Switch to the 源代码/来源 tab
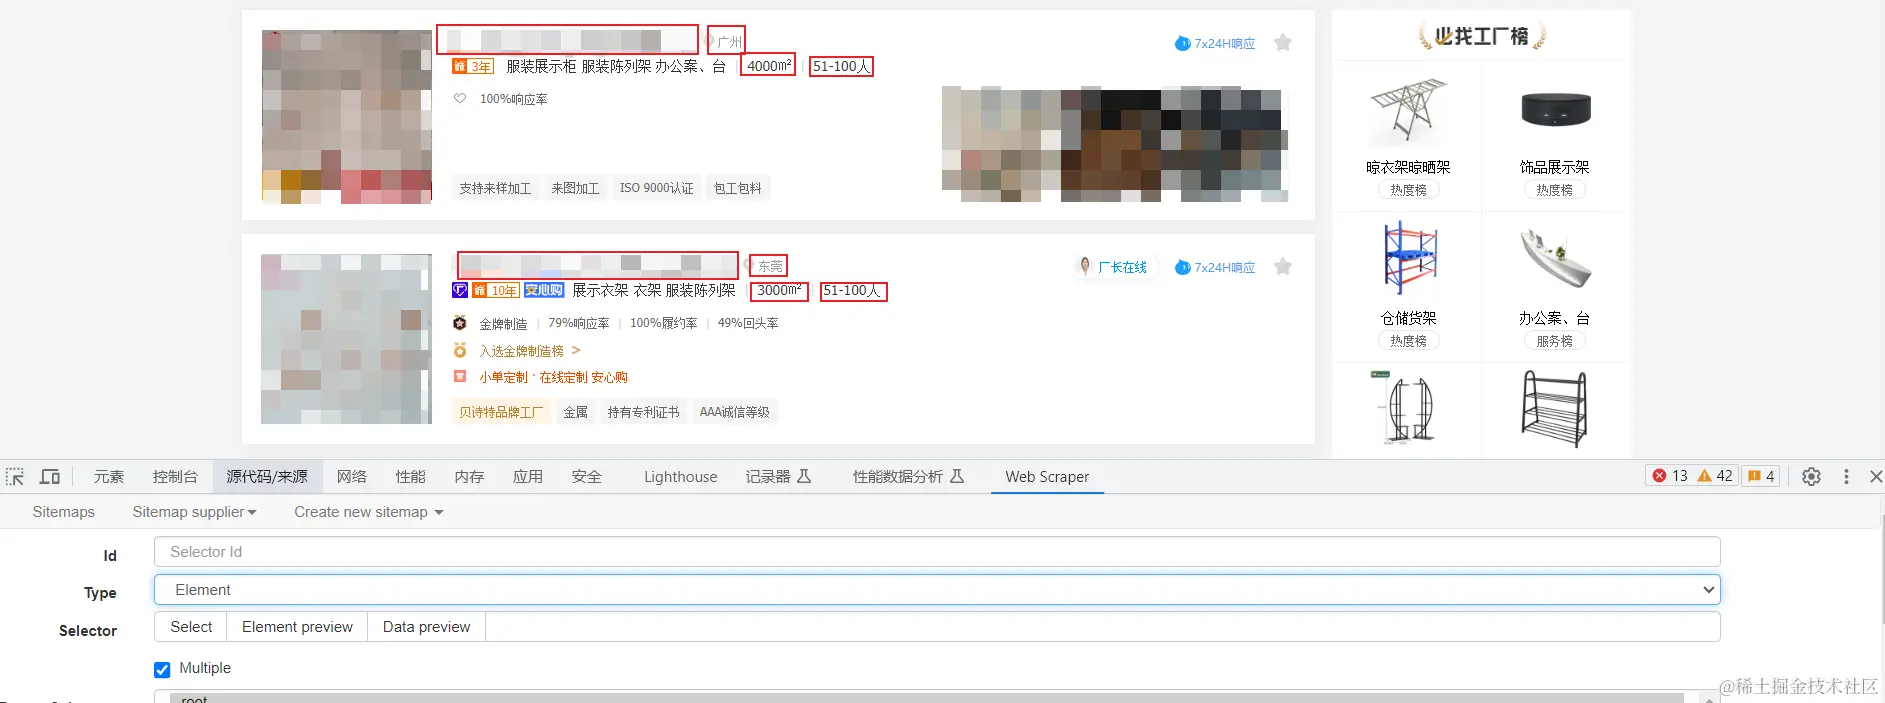The width and height of the screenshot is (1885, 703). 267,477
